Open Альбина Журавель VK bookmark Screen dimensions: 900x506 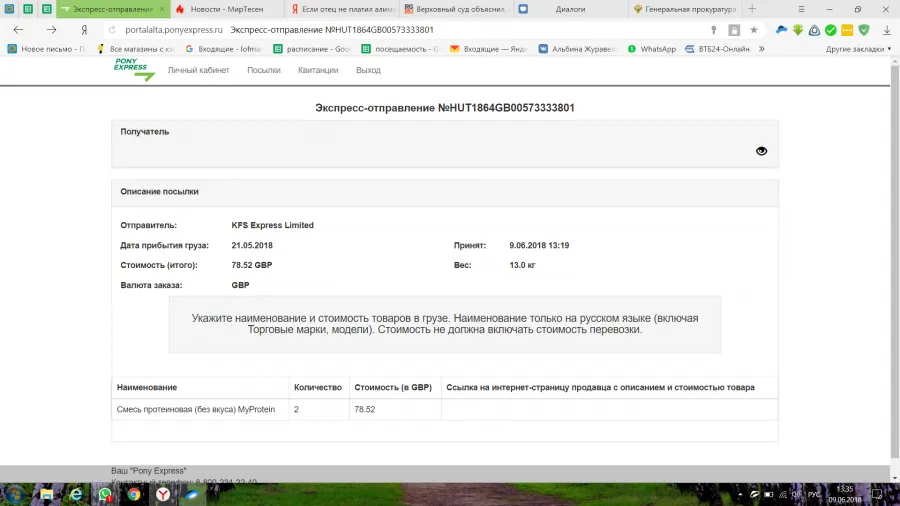coord(577,49)
